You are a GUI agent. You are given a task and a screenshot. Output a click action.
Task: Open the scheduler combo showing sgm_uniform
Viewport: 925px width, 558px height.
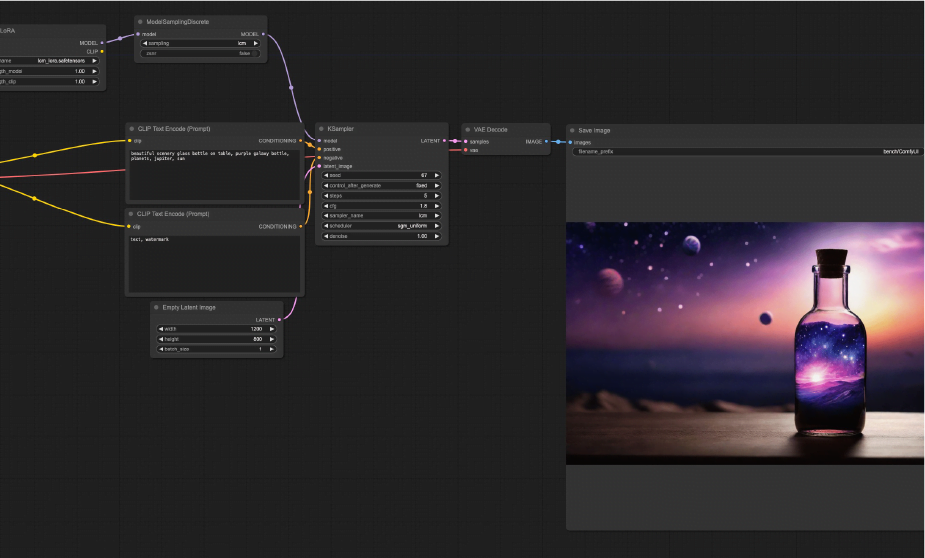click(x=381, y=226)
